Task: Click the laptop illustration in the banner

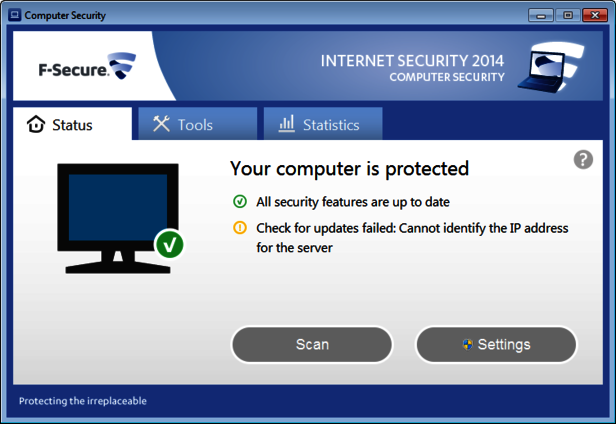Action: (x=561, y=68)
